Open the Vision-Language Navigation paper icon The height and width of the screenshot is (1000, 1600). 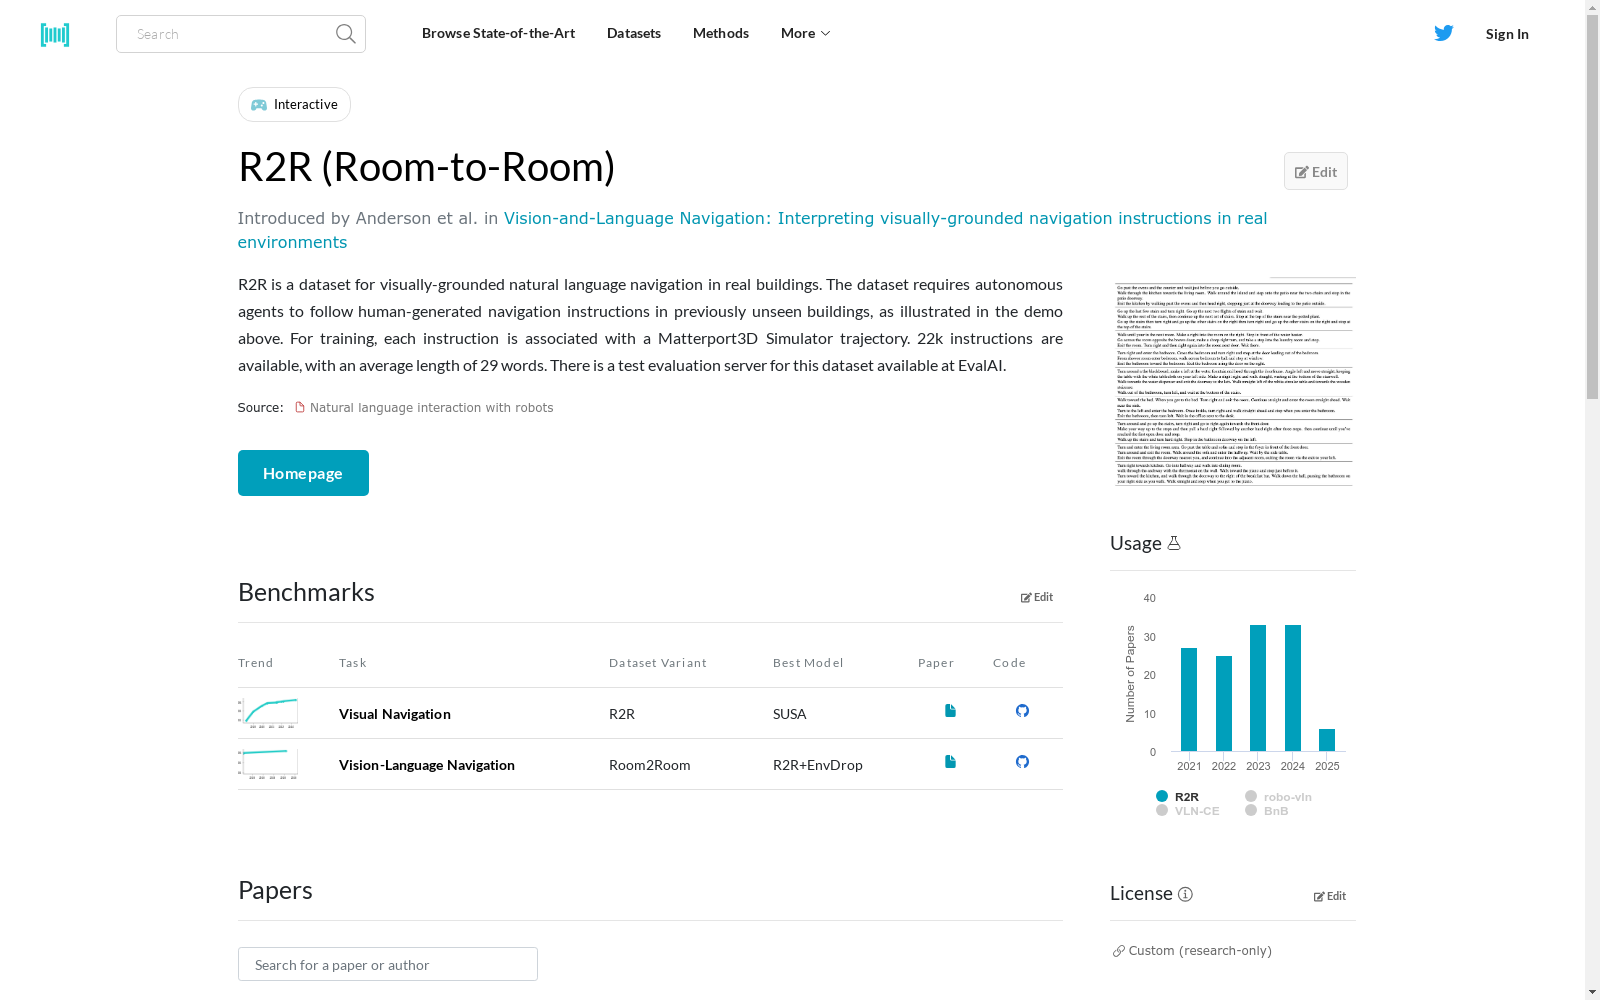point(950,762)
